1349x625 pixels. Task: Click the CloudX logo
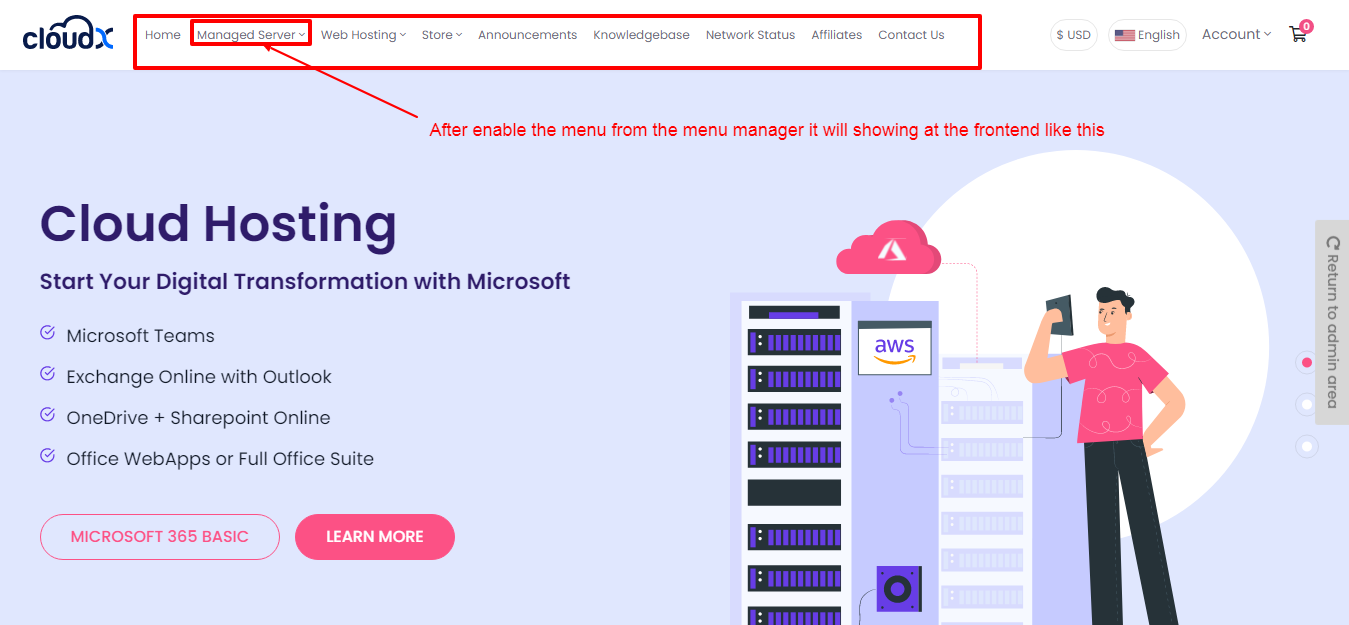pos(68,35)
